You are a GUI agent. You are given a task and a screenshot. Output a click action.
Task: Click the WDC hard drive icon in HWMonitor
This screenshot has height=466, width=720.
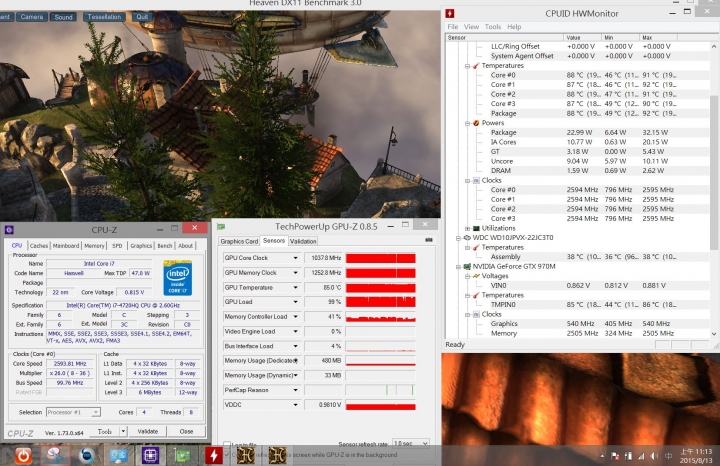[467, 238]
